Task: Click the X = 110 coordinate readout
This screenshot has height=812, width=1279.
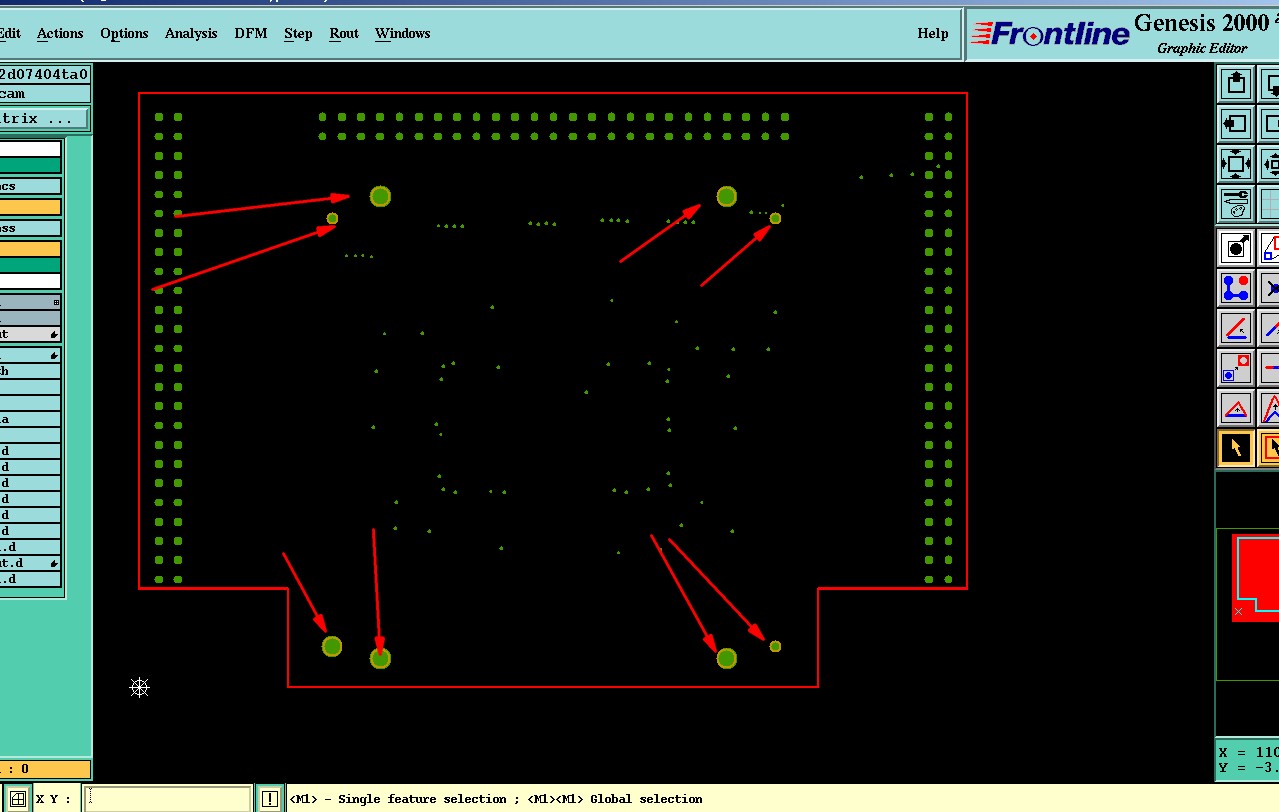Action: pyautogui.click(x=1248, y=752)
